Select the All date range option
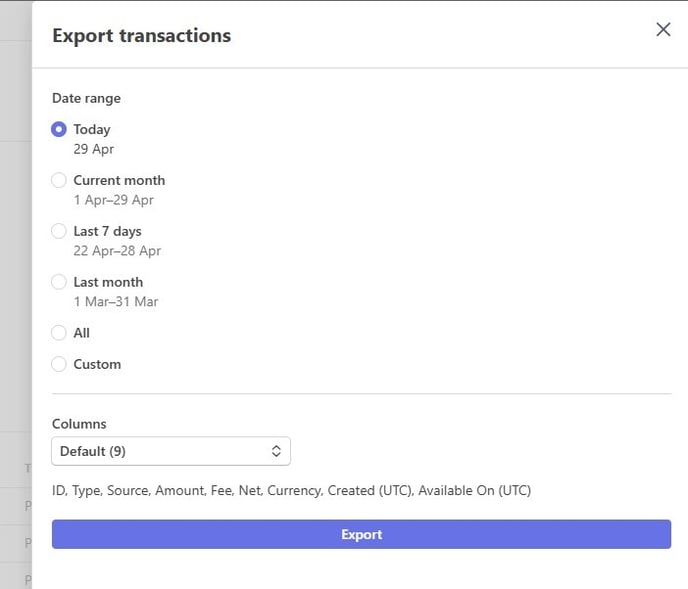688x589 pixels. [59, 333]
